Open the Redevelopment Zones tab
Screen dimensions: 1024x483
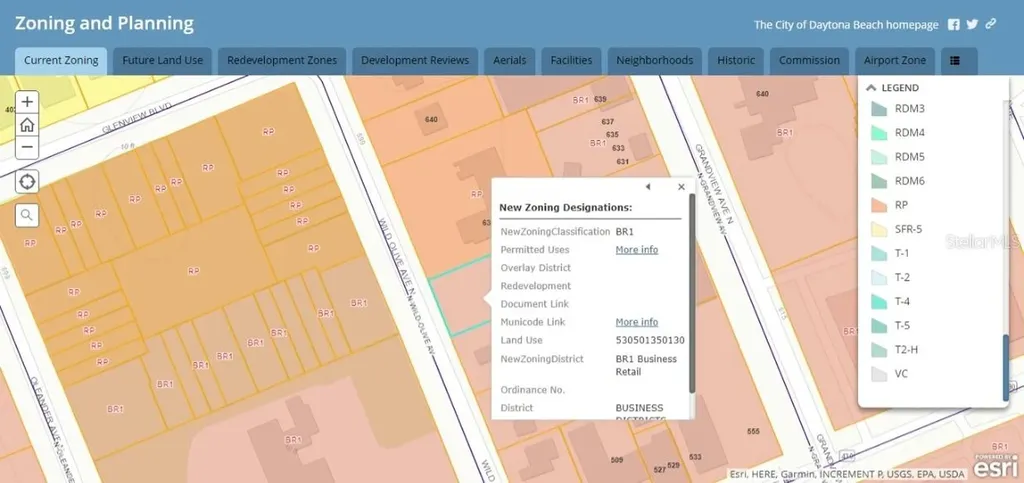pyautogui.click(x=282, y=61)
